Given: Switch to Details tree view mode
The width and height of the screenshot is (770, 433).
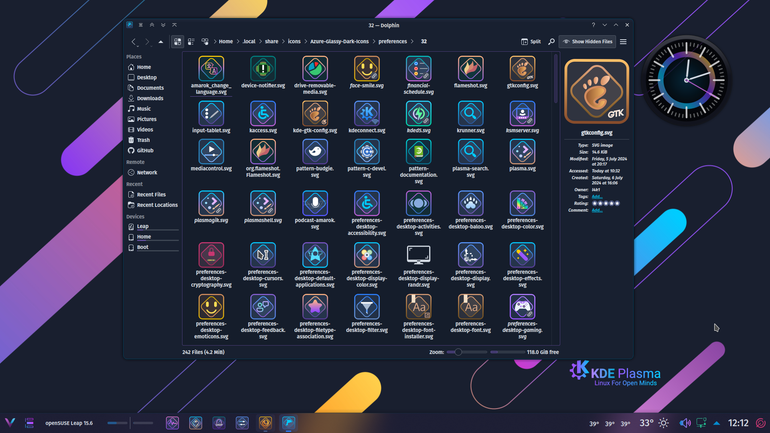Looking at the screenshot, I should 205,42.
